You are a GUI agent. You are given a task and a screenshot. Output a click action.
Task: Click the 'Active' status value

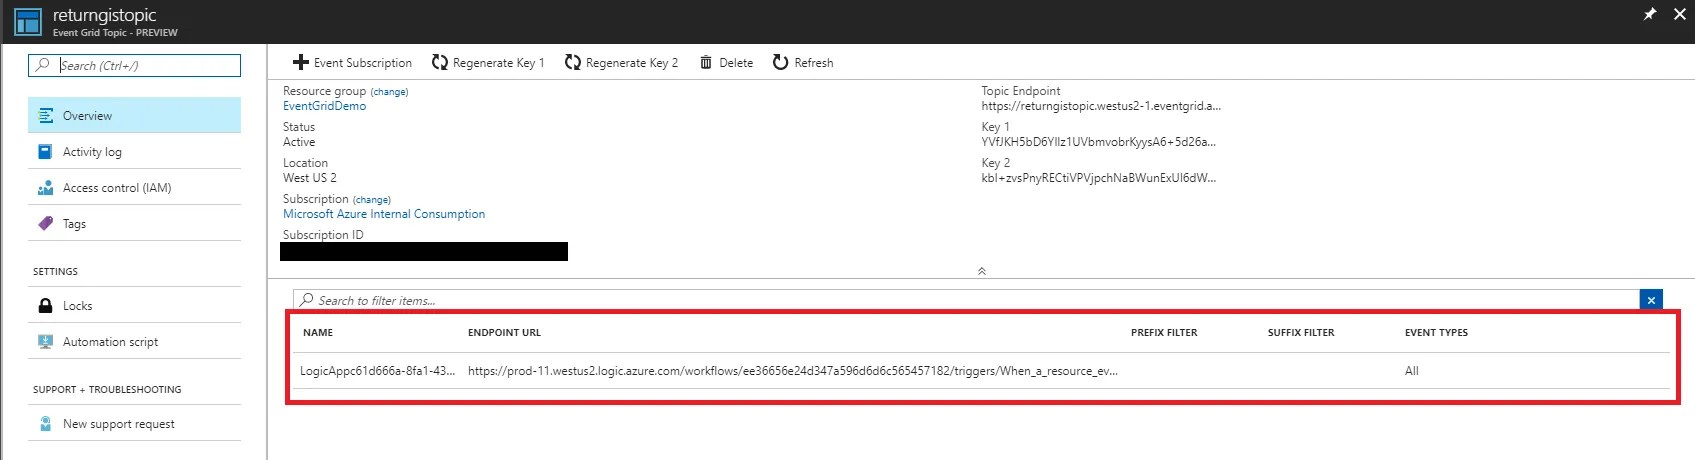pyautogui.click(x=299, y=142)
